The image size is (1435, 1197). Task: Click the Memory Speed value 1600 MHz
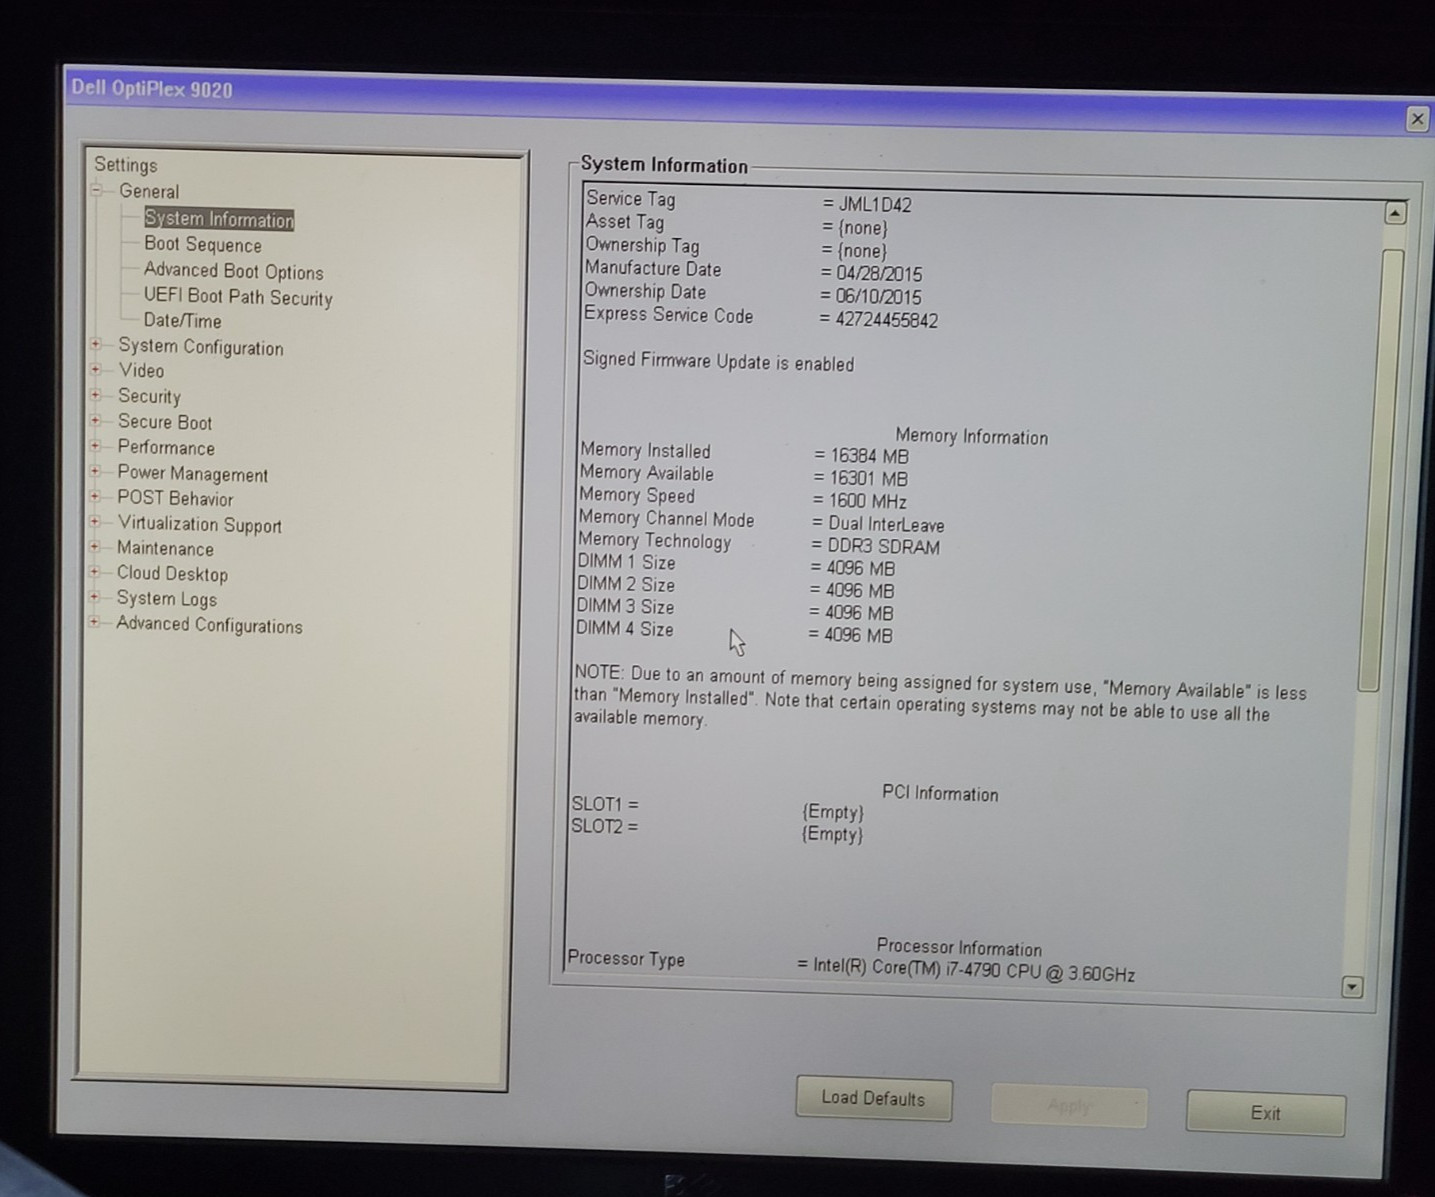(867, 501)
